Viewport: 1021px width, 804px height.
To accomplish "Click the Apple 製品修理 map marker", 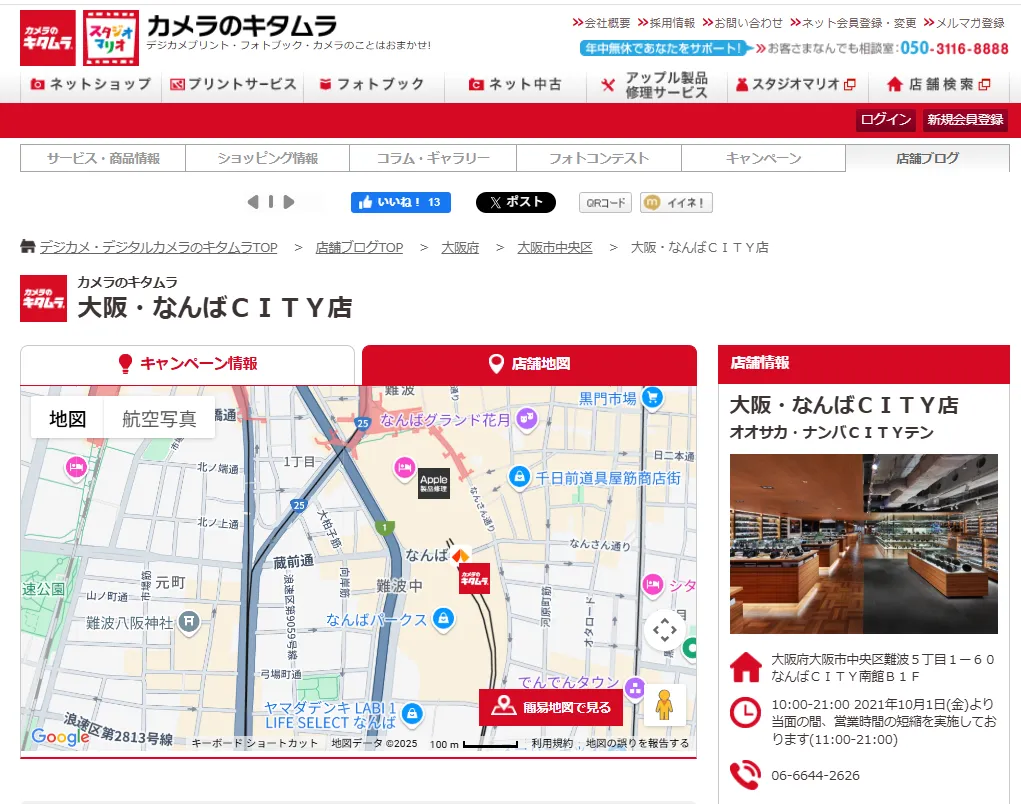I will (434, 483).
